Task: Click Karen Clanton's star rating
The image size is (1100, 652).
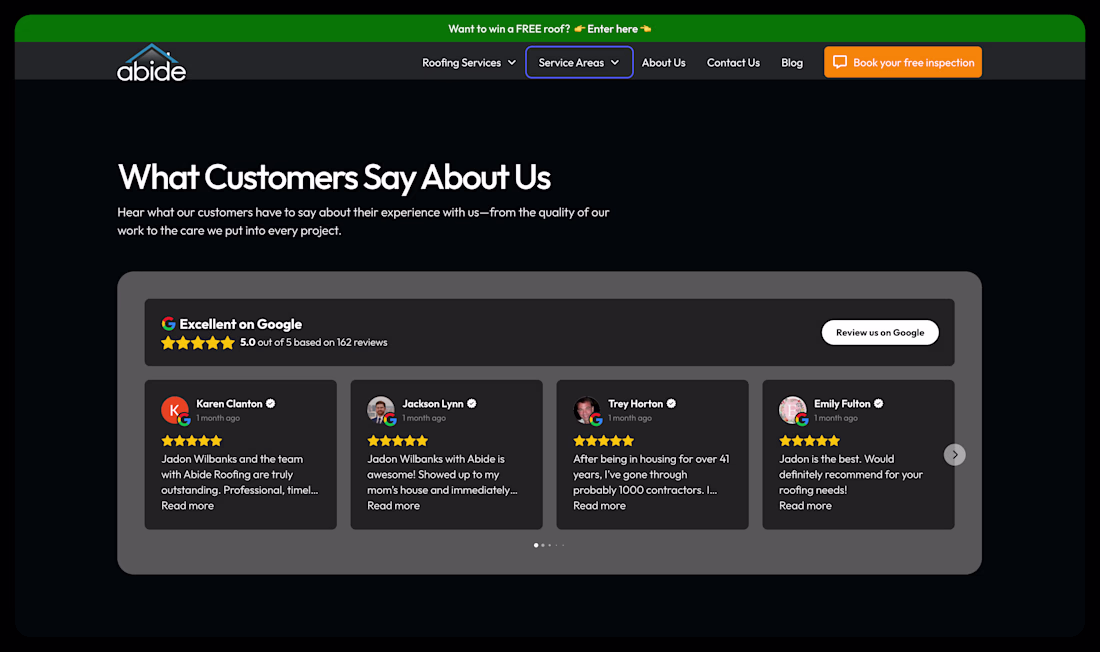Action: tap(192, 441)
